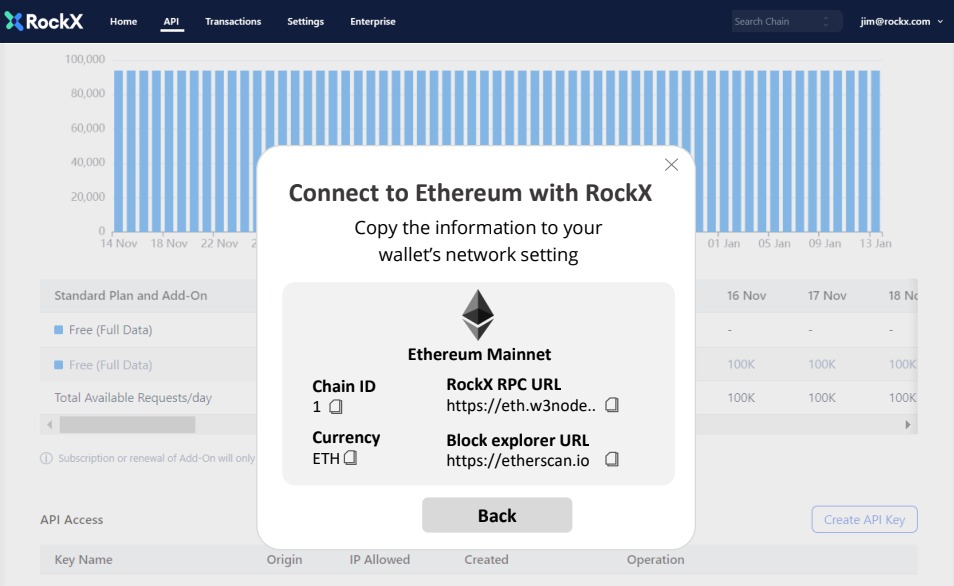Click the 09 Jan axis label
The image size is (954, 586).
[x=824, y=243]
